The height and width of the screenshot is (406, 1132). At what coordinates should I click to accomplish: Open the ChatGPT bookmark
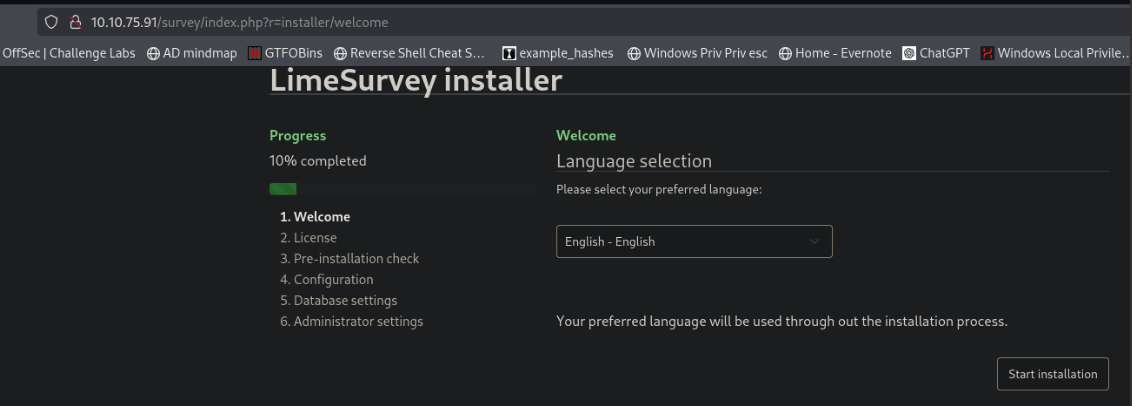[936, 53]
